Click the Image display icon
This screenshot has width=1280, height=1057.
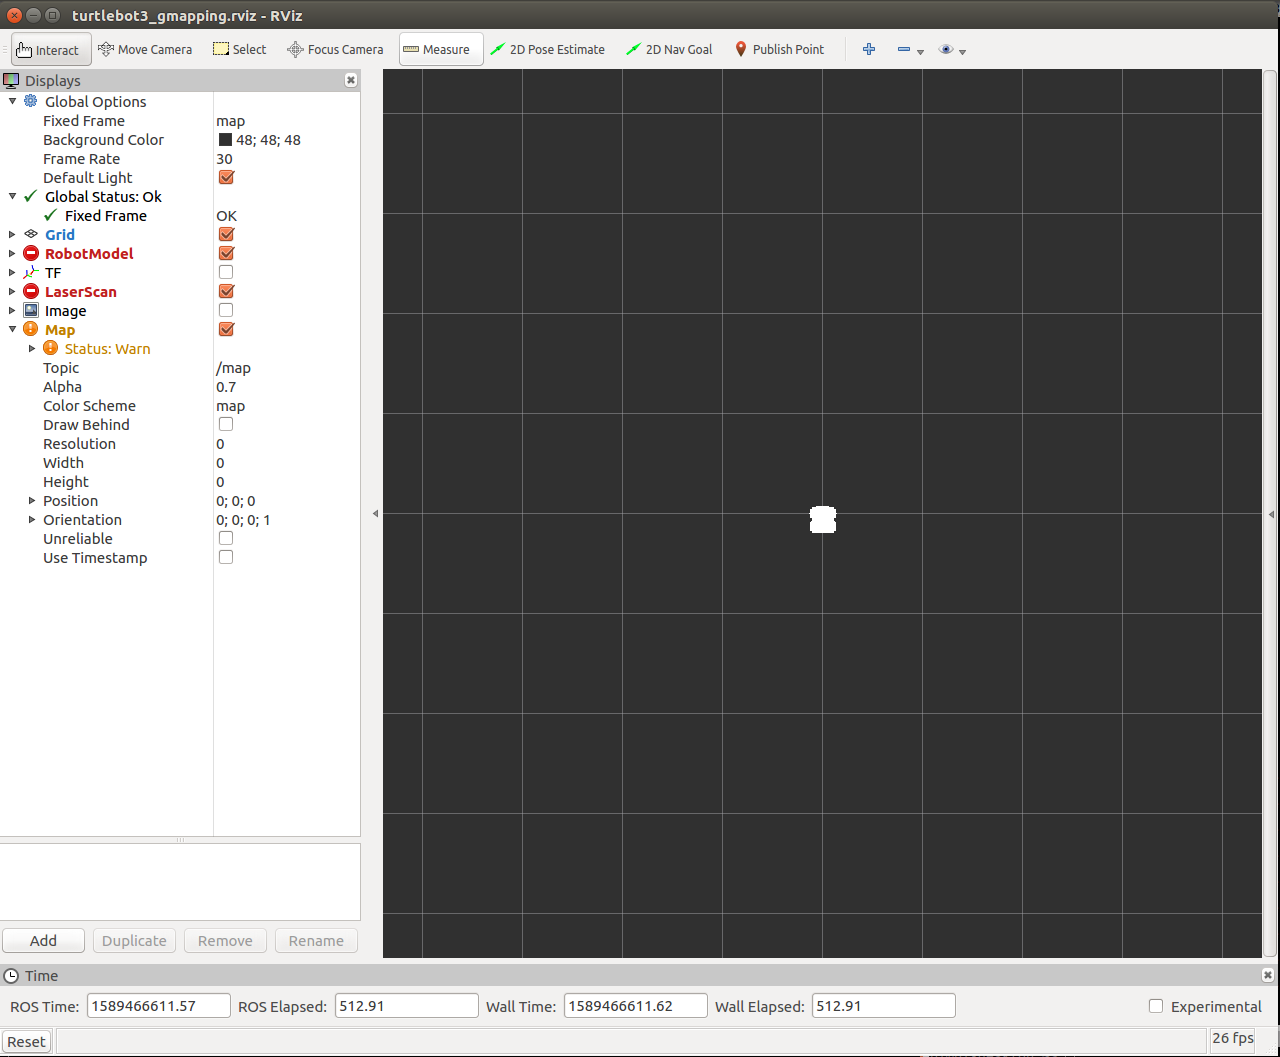tap(30, 310)
